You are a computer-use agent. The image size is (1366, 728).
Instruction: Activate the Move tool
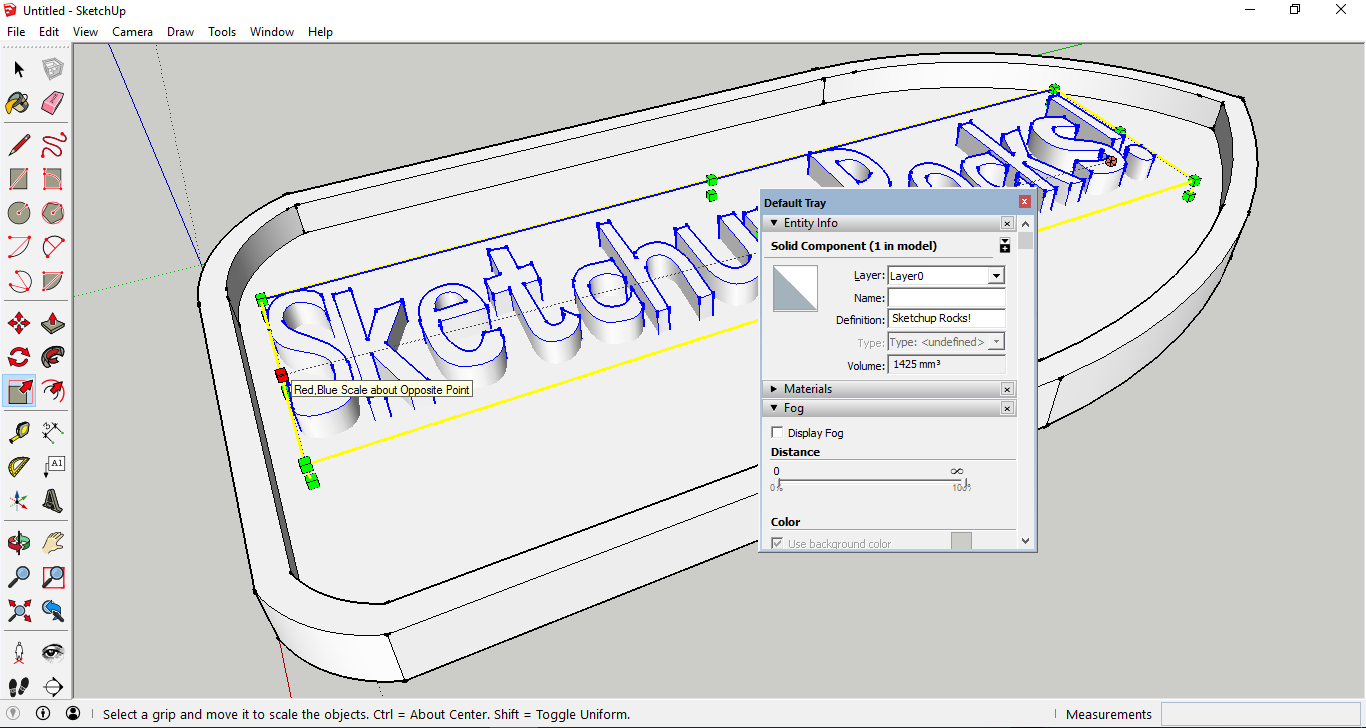(19, 323)
